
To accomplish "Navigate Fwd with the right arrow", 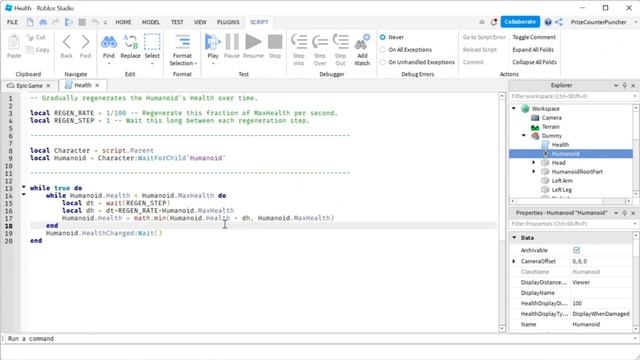I will click(85, 42).
